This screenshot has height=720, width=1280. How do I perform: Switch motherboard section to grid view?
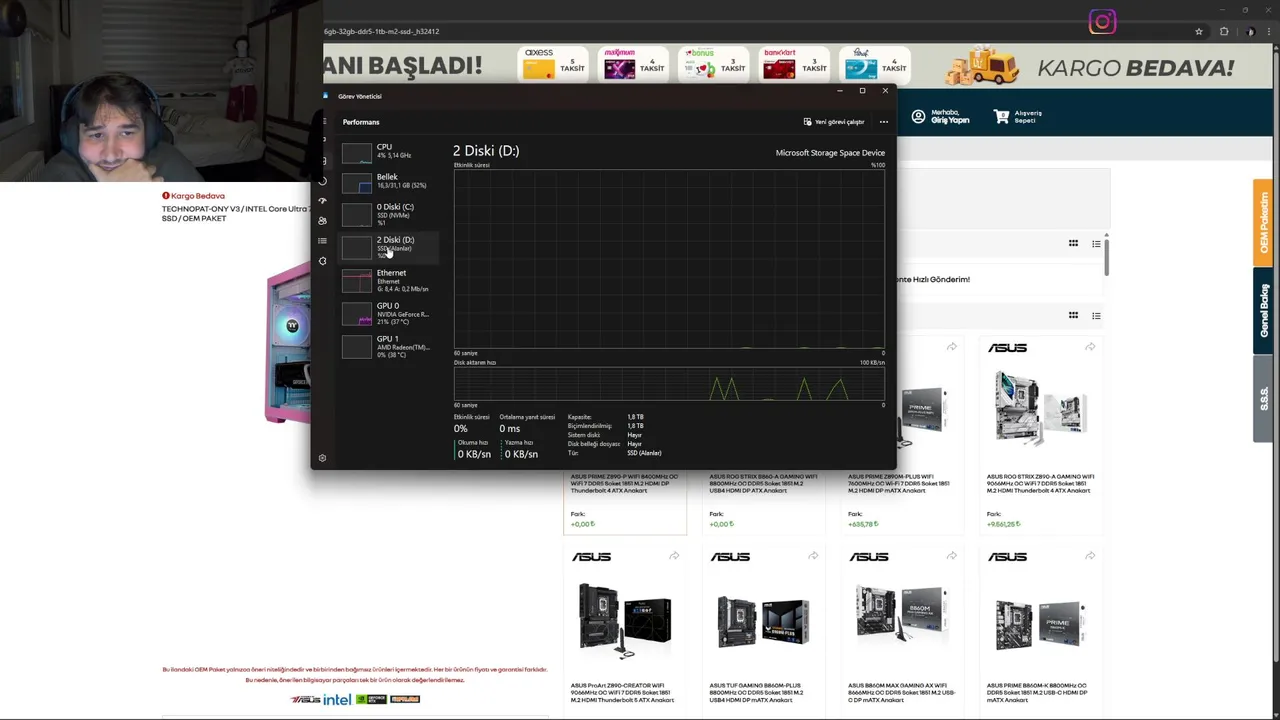point(1073,315)
